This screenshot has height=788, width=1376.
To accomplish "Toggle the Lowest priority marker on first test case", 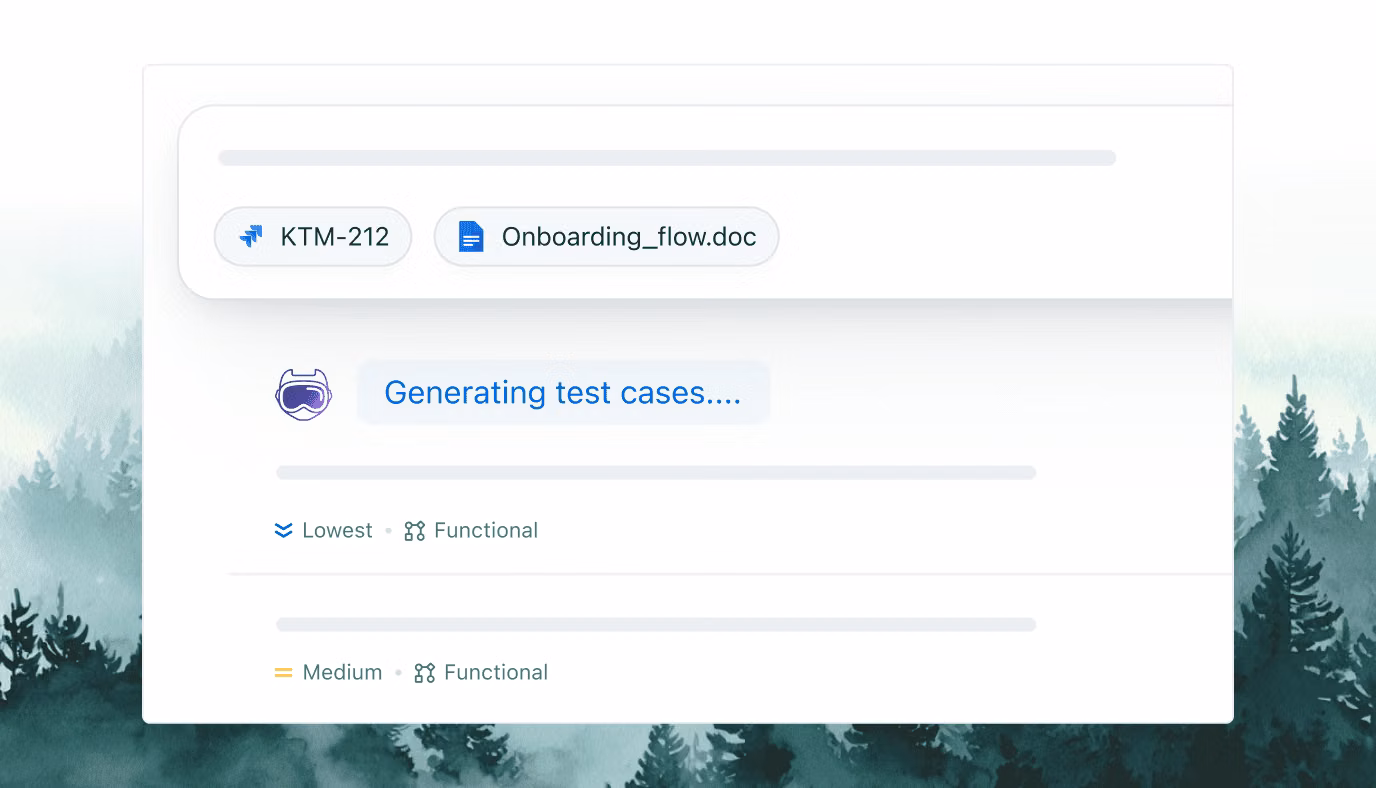I will point(284,529).
